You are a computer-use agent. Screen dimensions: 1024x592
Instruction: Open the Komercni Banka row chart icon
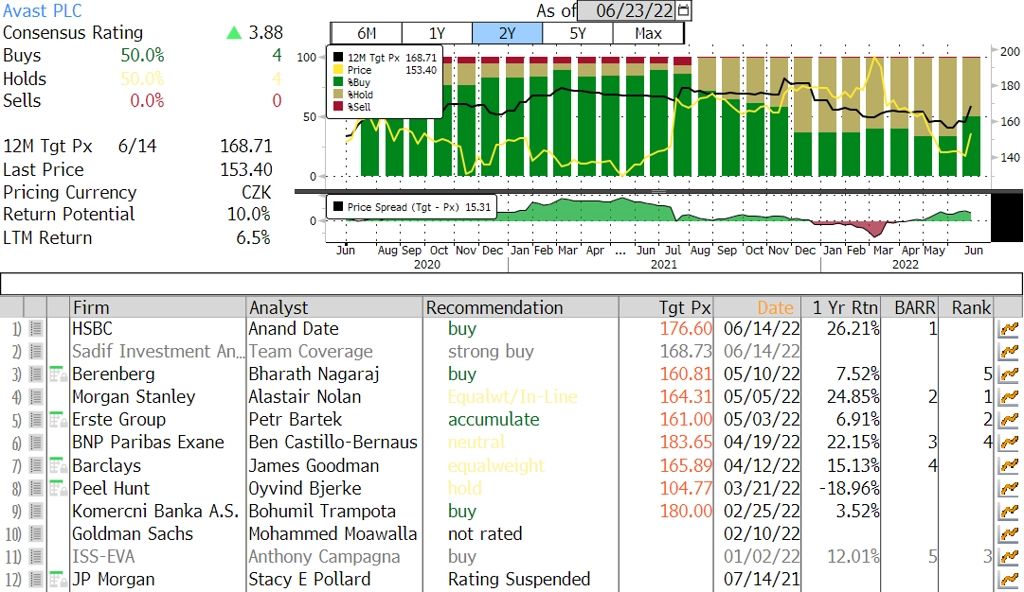pos(1009,512)
